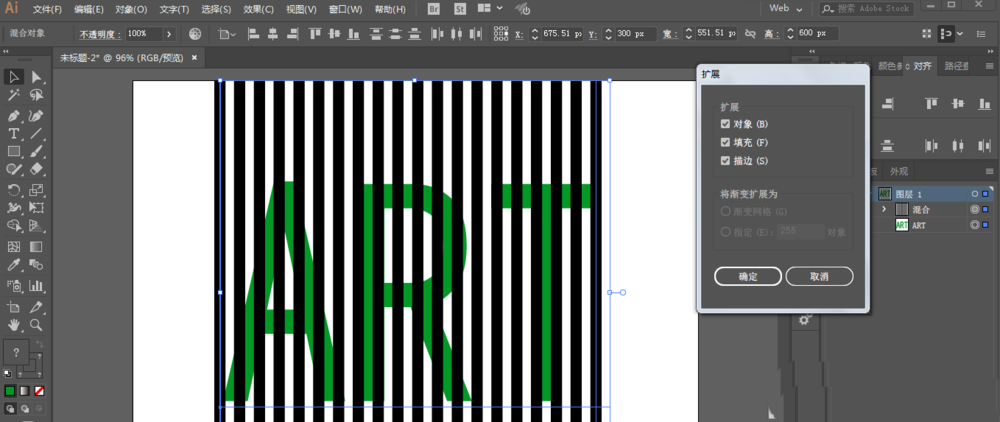
Task: Click the X position input field
Action: (562, 33)
